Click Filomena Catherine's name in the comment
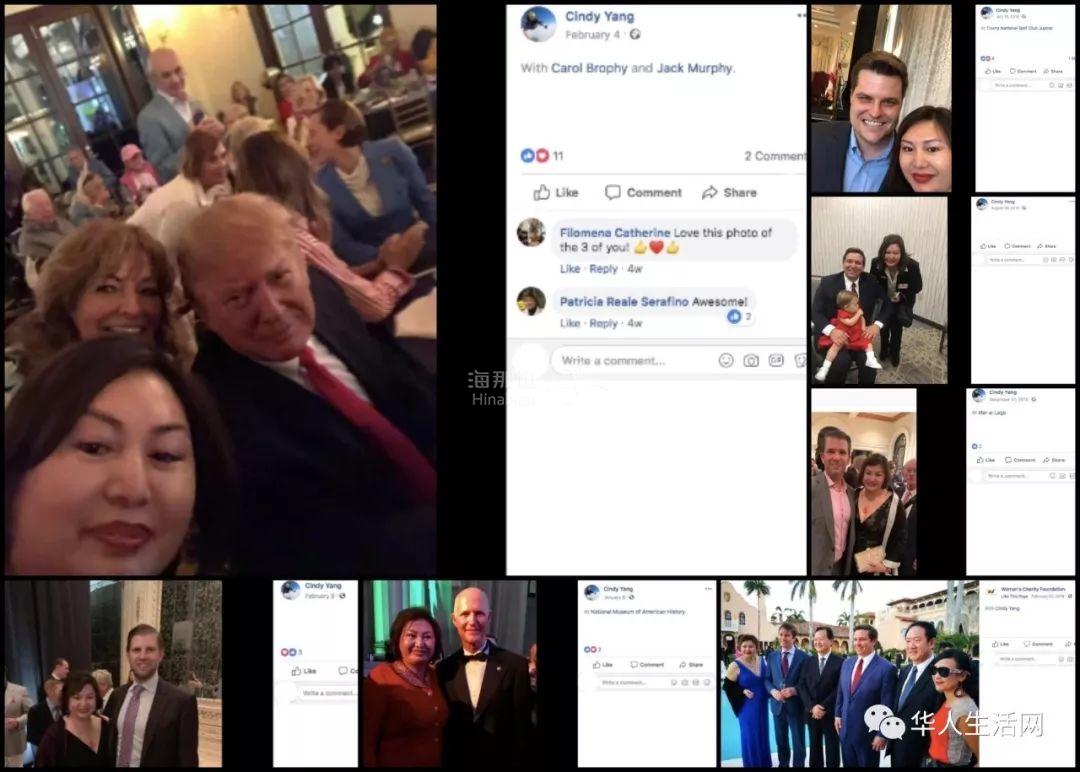The height and width of the screenshot is (772, 1080). tap(614, 233)
